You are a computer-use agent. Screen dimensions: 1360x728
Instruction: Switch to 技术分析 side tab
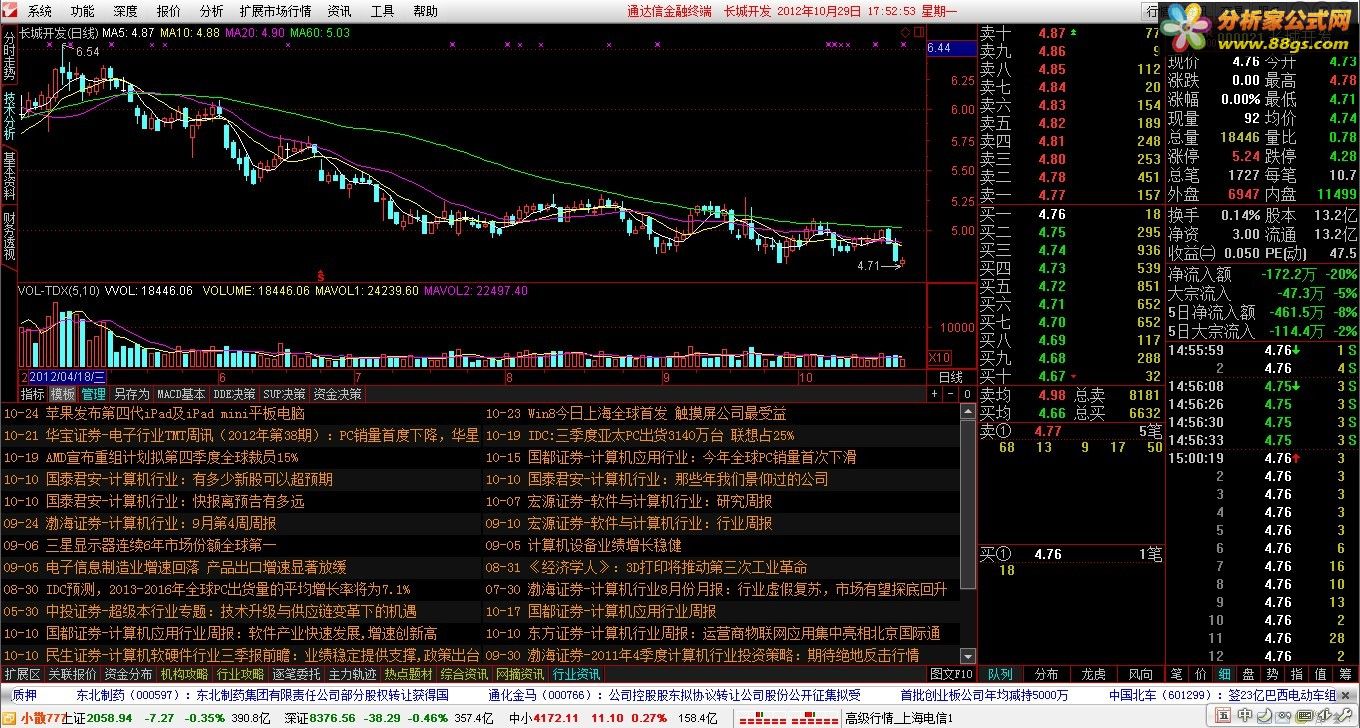point(8,117)
